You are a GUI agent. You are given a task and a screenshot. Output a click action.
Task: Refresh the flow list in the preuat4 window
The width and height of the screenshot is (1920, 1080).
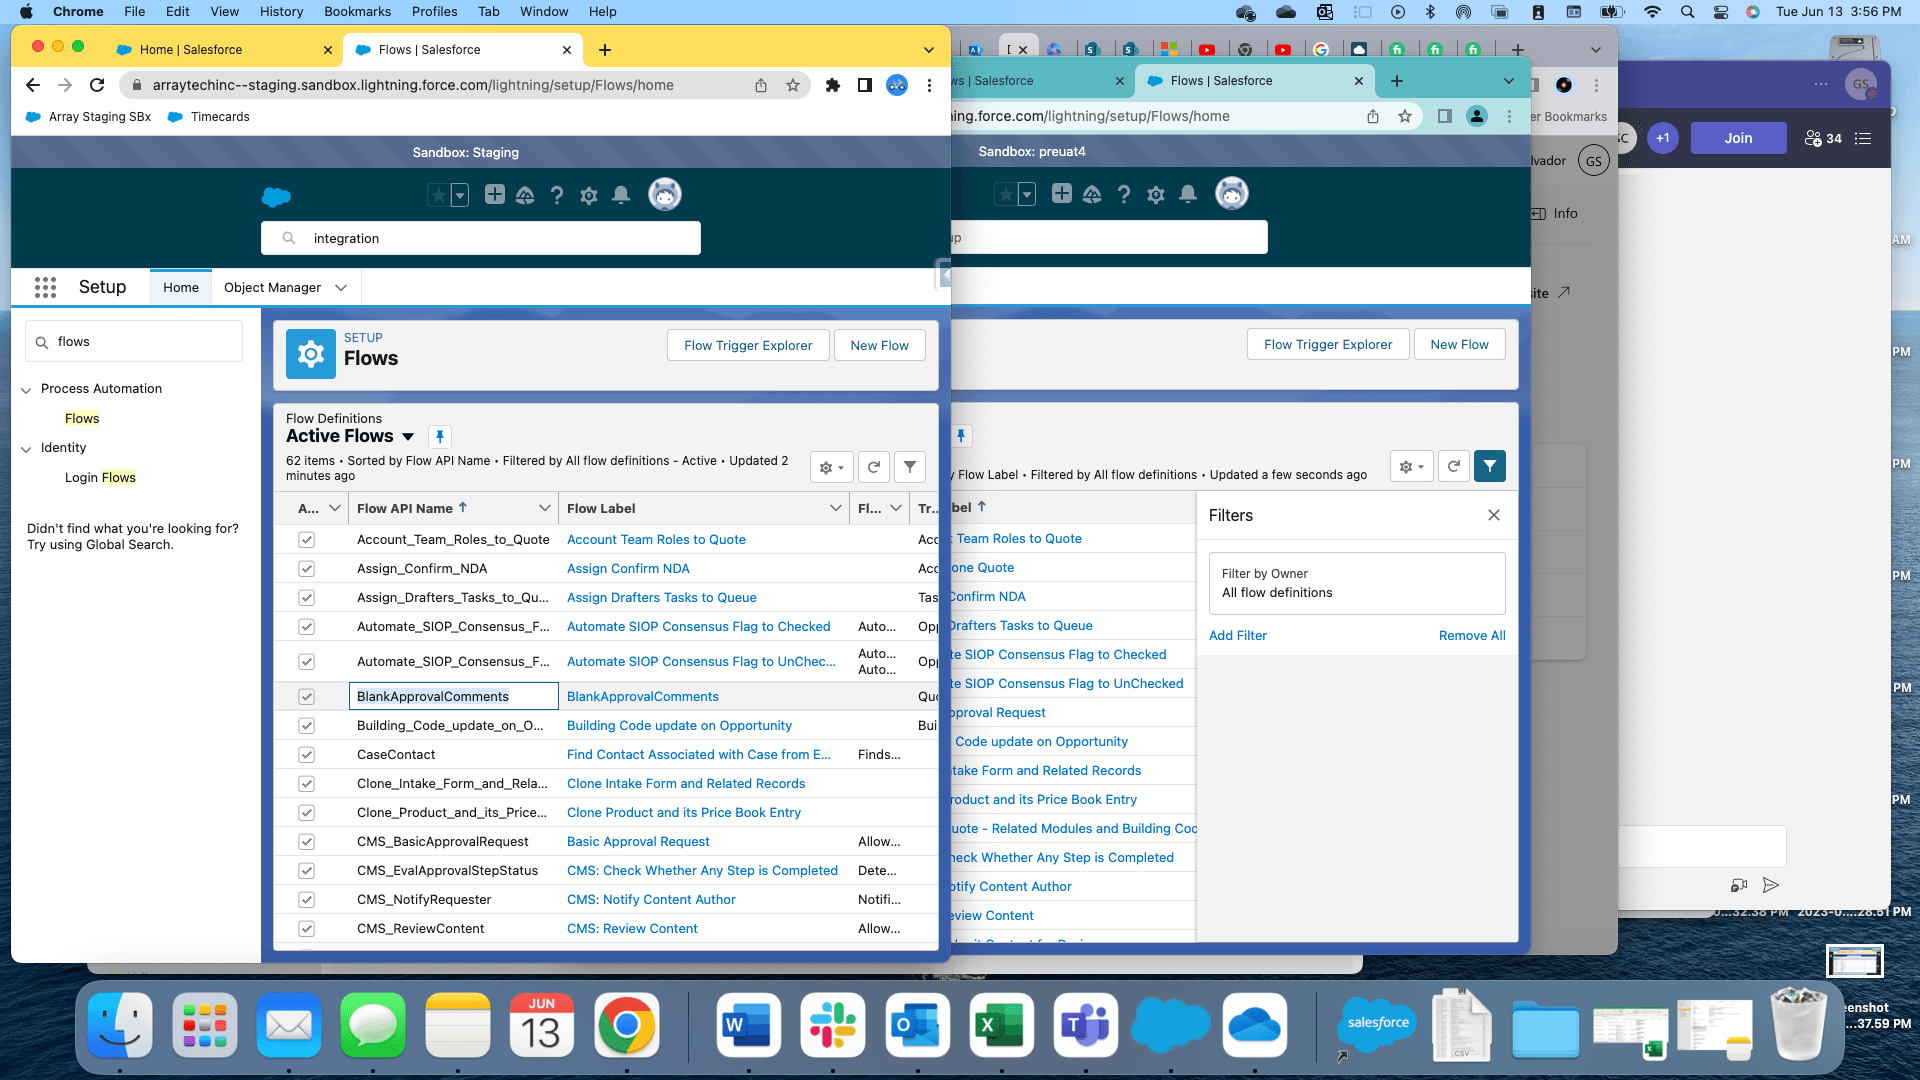point(1454,466)
